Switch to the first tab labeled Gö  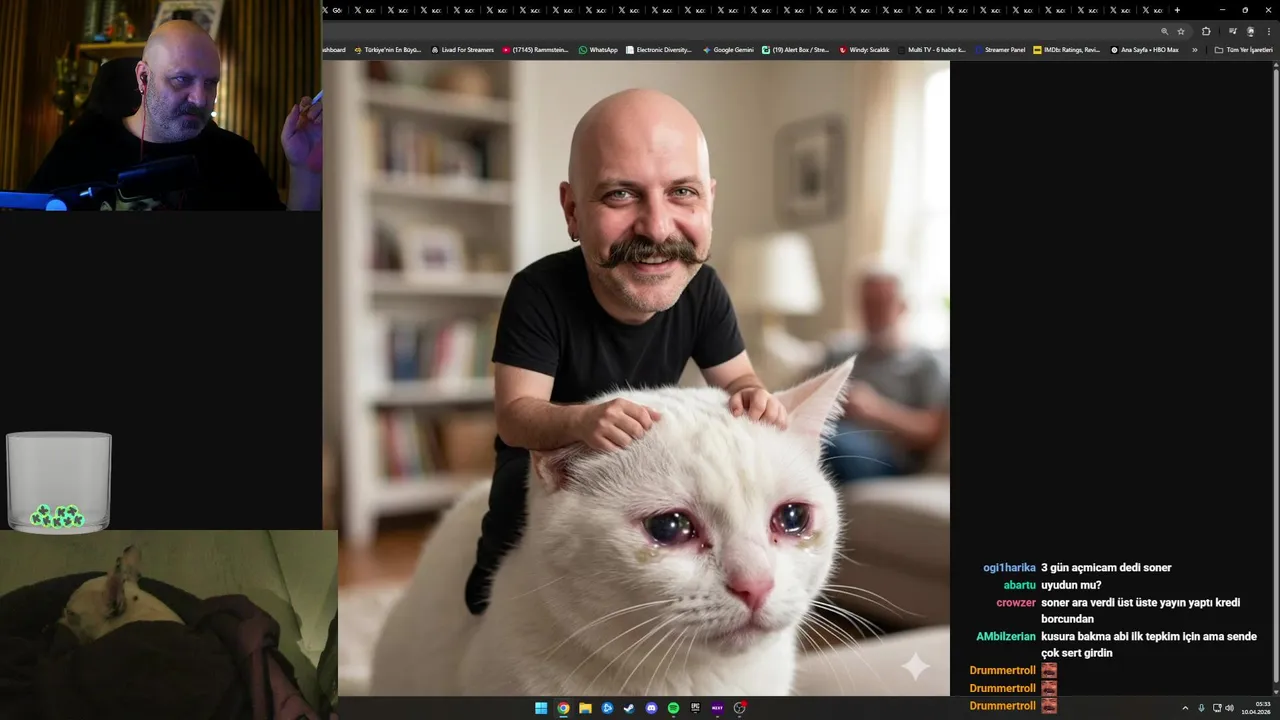pyautogui.click(x=333, y=10)
